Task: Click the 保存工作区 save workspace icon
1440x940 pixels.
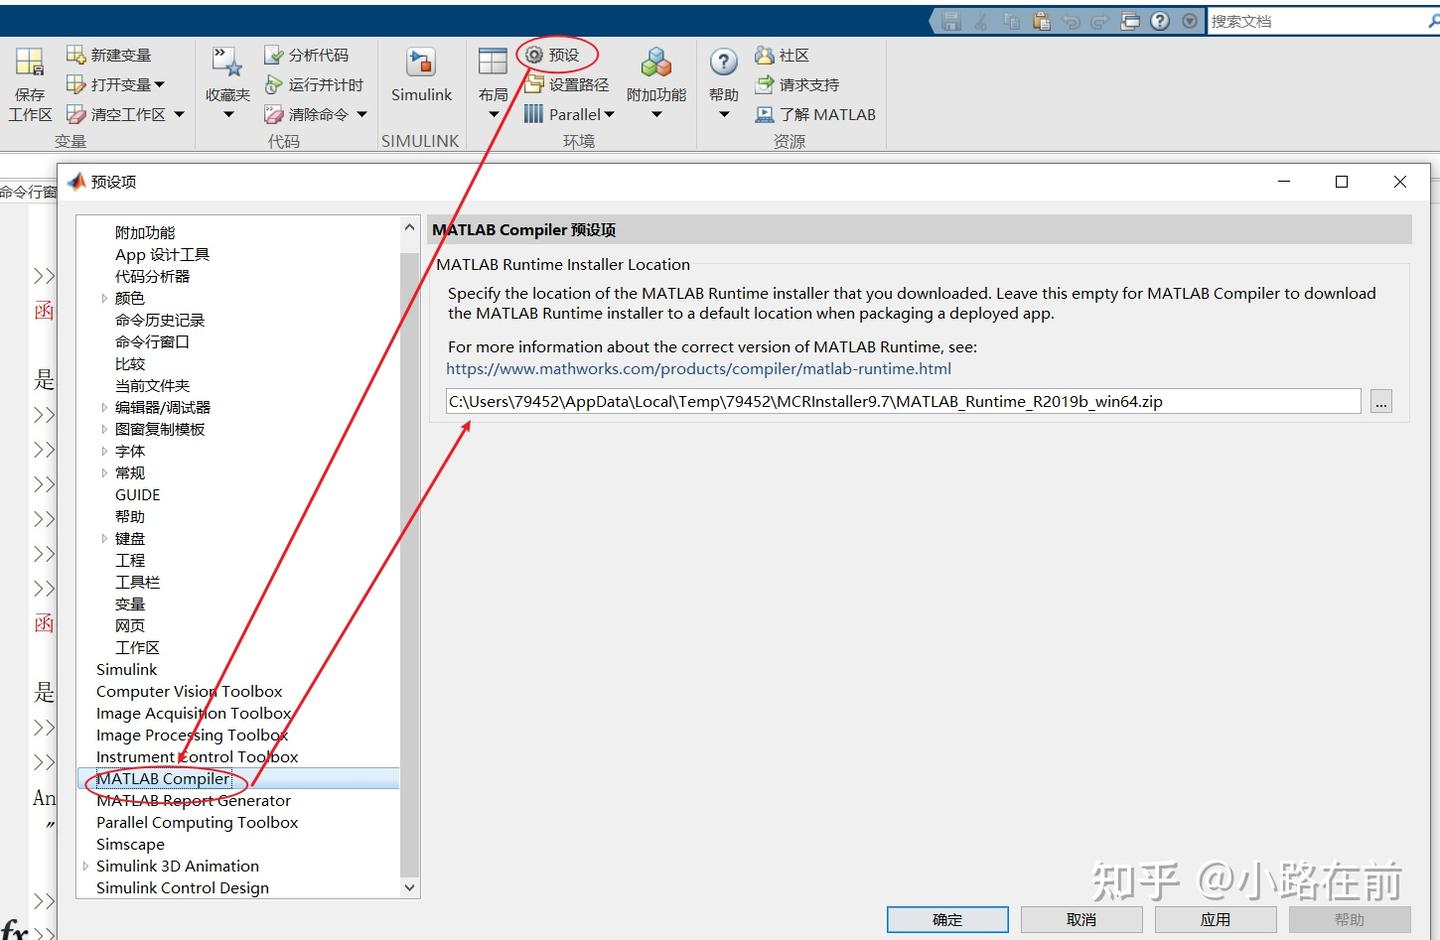Action: coord(30,63)
